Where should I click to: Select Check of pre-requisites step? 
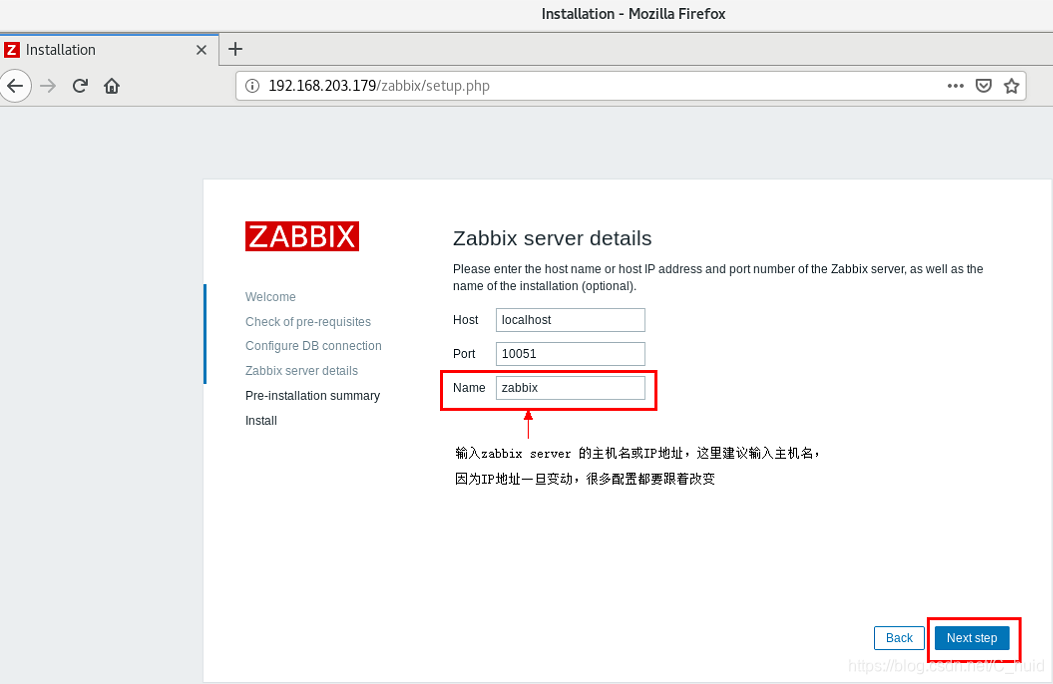(308, 322)
